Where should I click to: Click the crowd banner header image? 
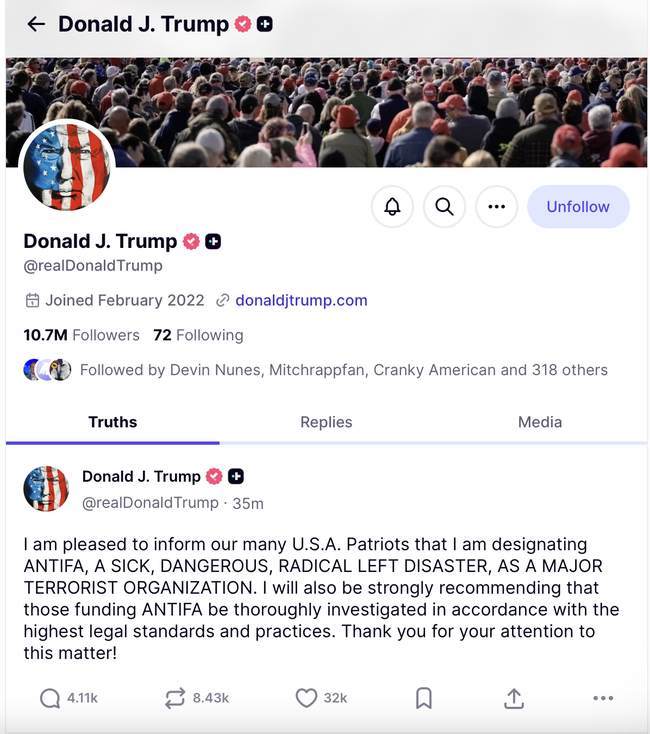(400, 110)
